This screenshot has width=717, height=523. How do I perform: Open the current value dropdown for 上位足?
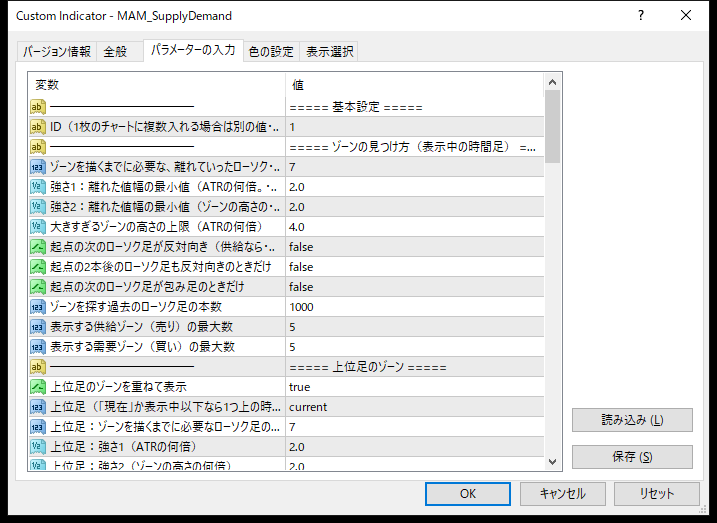415,407
